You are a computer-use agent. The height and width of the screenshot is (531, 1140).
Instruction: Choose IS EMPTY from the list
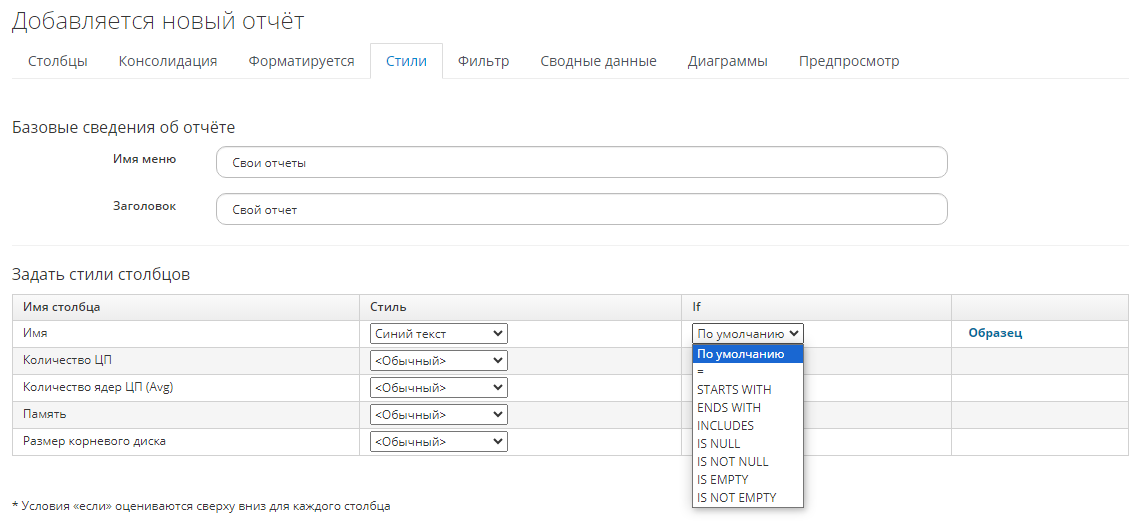[722, 480]
